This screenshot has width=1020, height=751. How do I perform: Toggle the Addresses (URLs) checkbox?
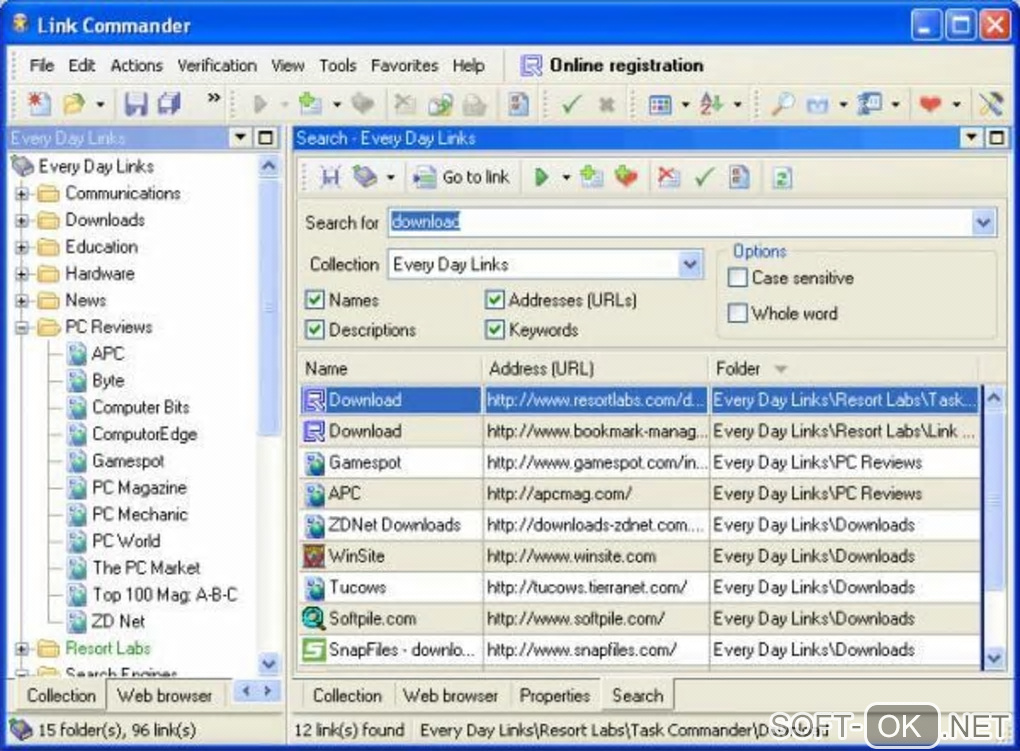494,300
